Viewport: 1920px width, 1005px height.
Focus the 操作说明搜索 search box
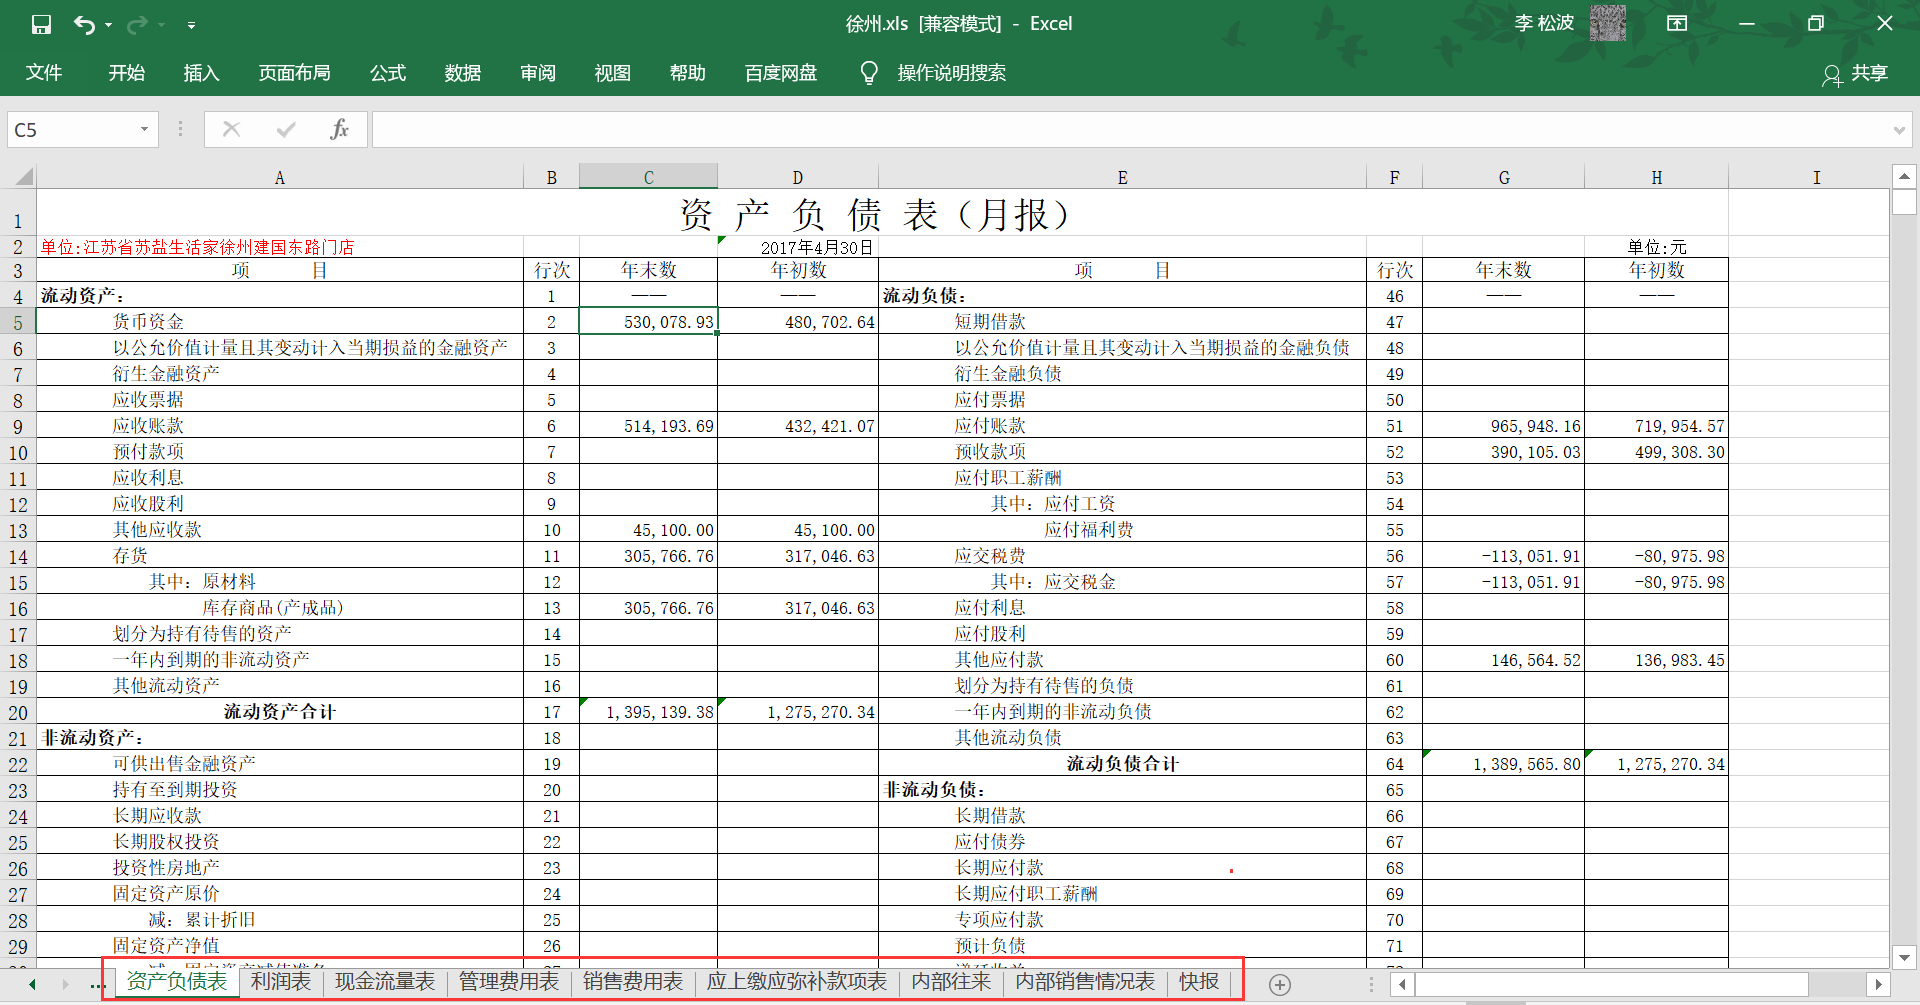tap(952, 73)
